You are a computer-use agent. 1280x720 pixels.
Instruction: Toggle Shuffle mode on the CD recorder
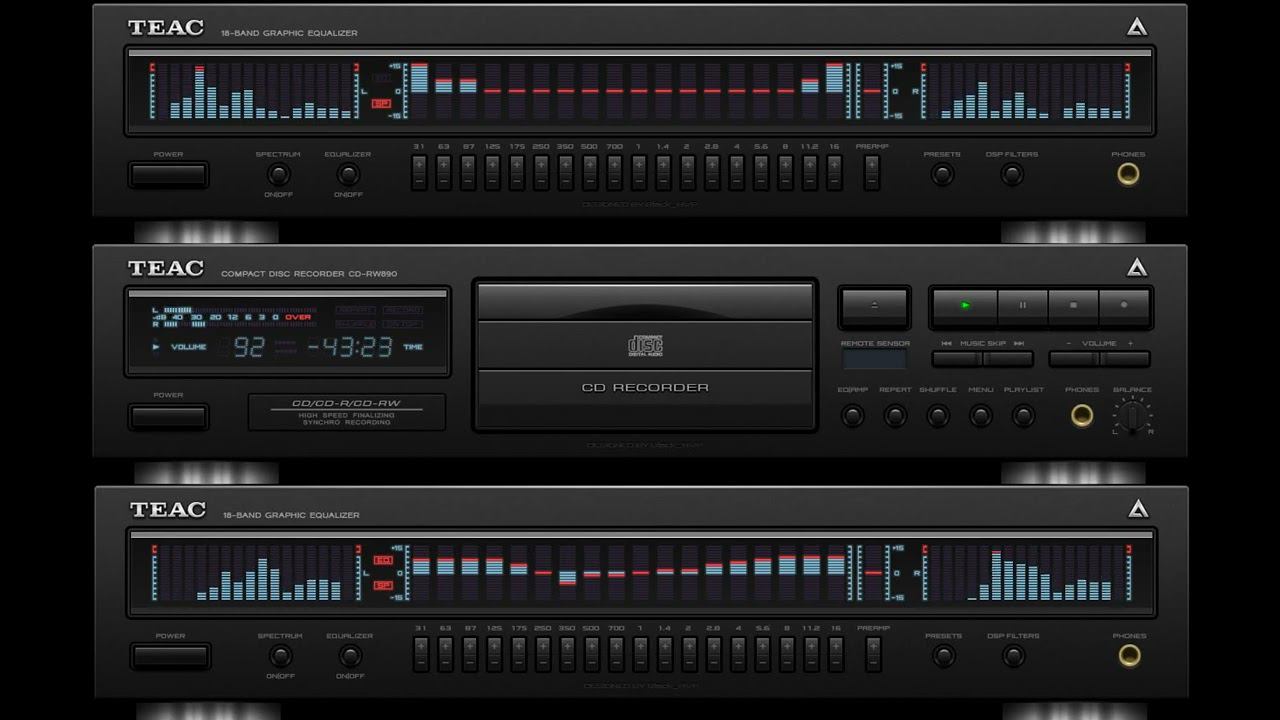[938, 415]
